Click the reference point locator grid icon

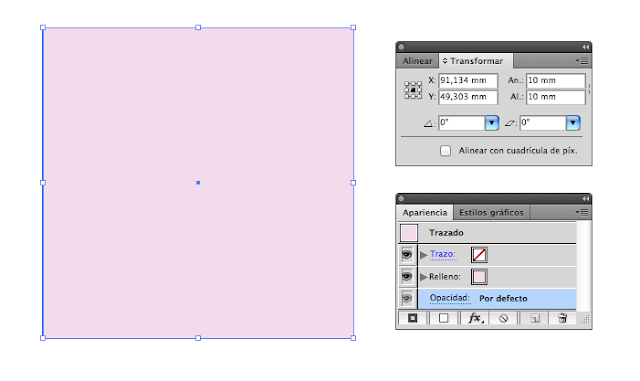pos(413,90)
